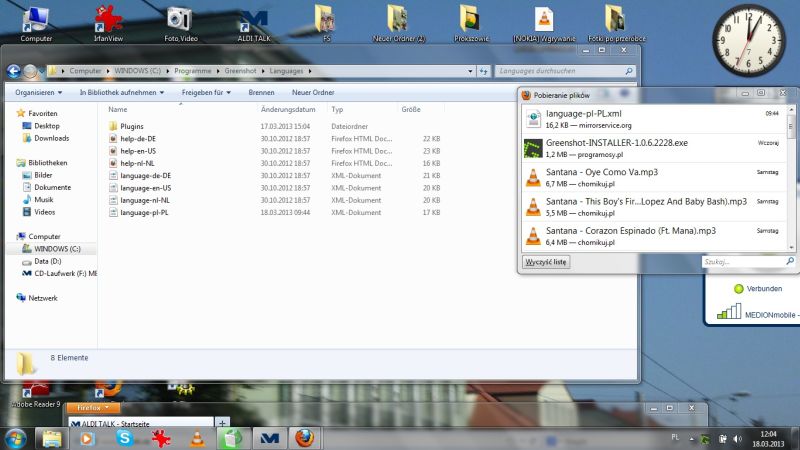Viewport: 800px width, 450px height.
Task: Click Neuer Ordner in Explorer toolbar
Action: [313, 92]
